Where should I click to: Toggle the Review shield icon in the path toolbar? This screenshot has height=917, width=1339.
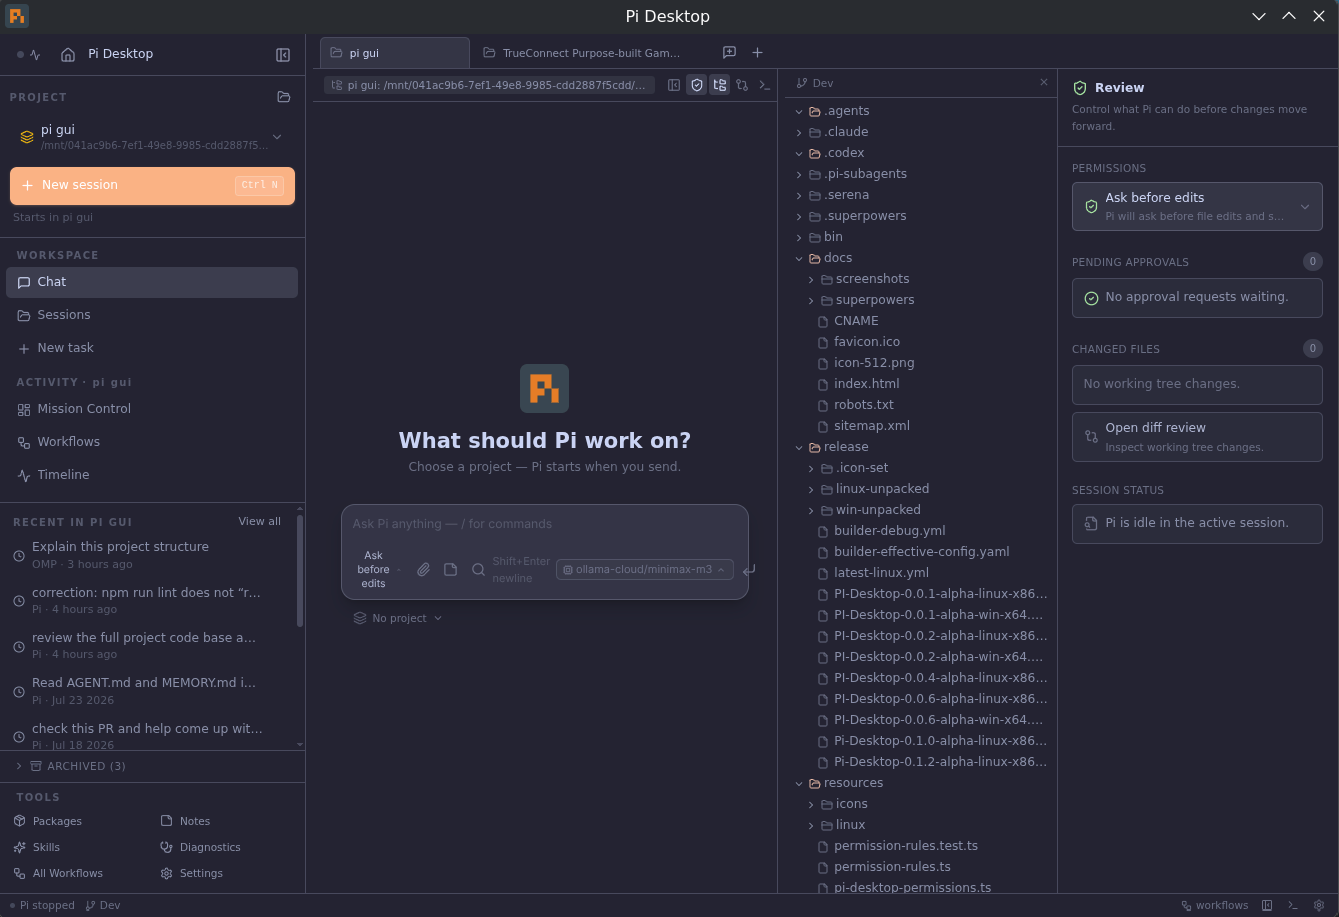[x=697, y=85]
